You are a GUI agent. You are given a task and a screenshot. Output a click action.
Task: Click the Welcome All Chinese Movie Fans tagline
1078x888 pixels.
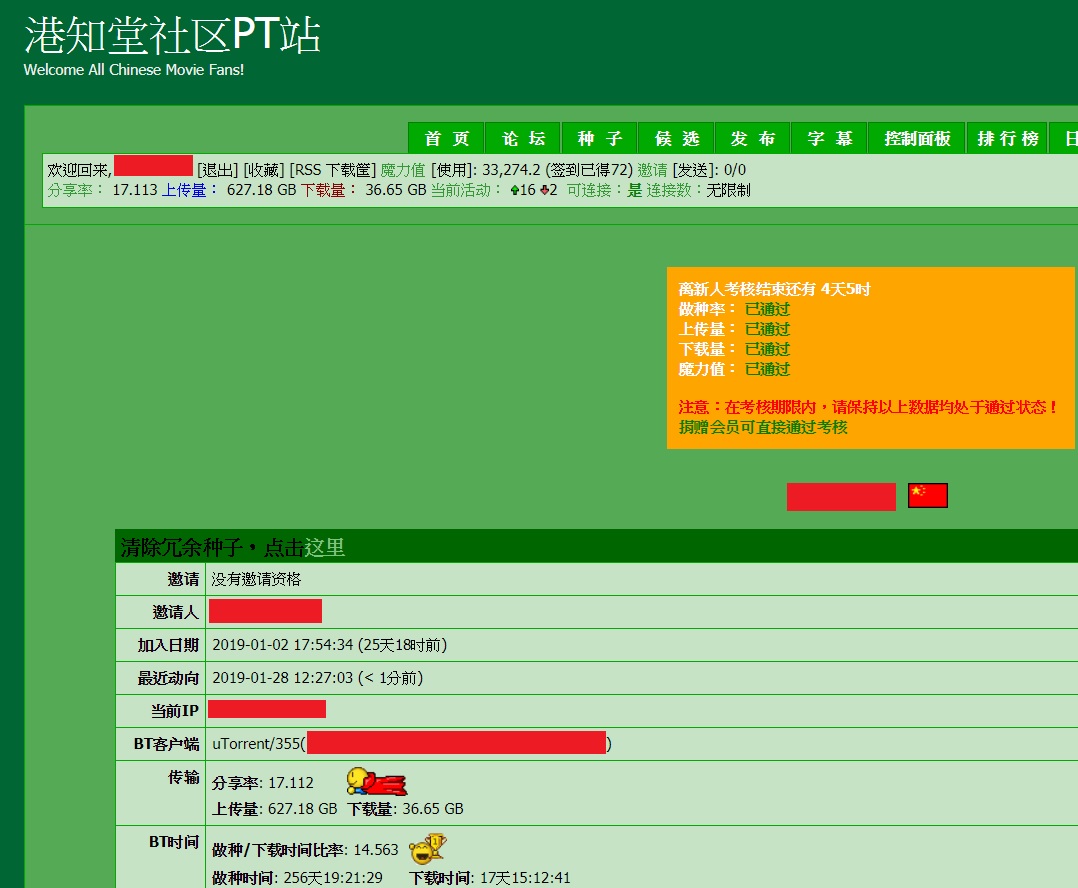134,70
